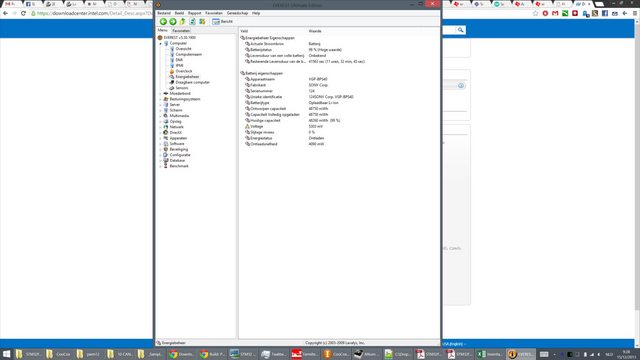The width and height of the screenshot is (640, 360).
Task: Click the Overclock flame icon in the tree
Action: tap(172, 71)
